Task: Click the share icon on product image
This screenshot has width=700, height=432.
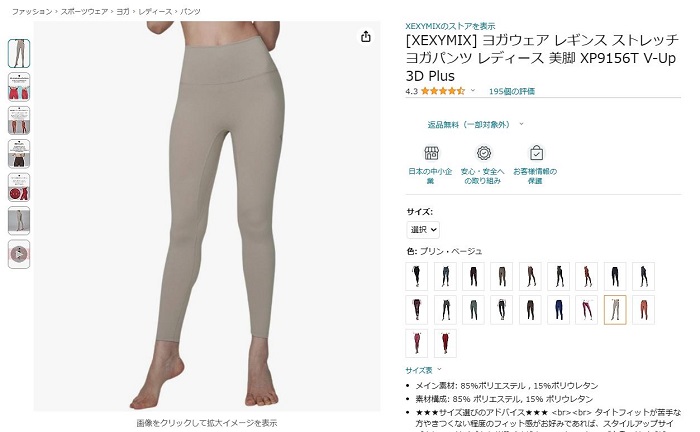Action: pos(366,36)
